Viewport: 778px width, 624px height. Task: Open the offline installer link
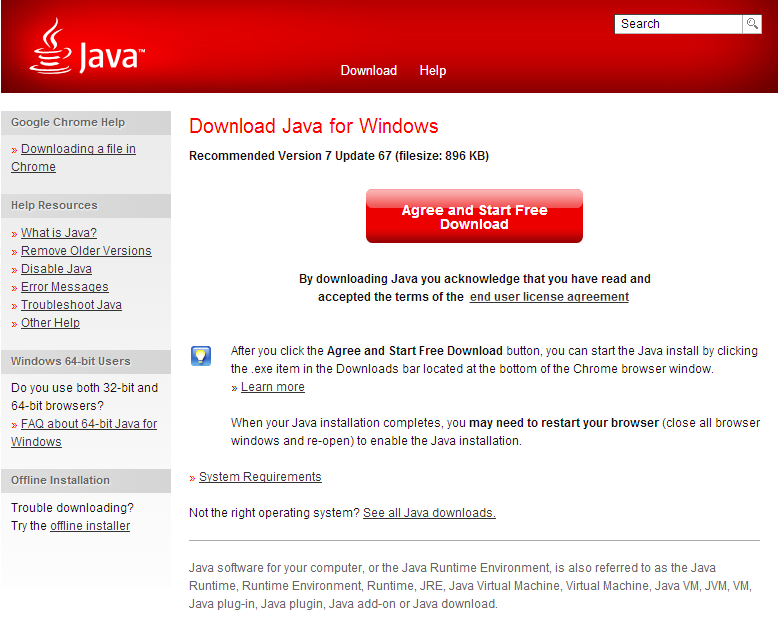click(x=90, y=526)
